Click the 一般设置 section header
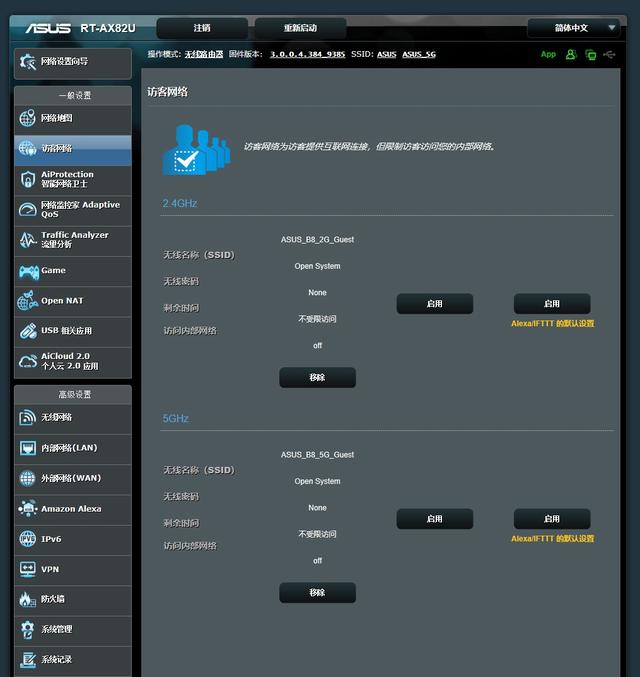640x677 pixels. (x=75, y=95)
